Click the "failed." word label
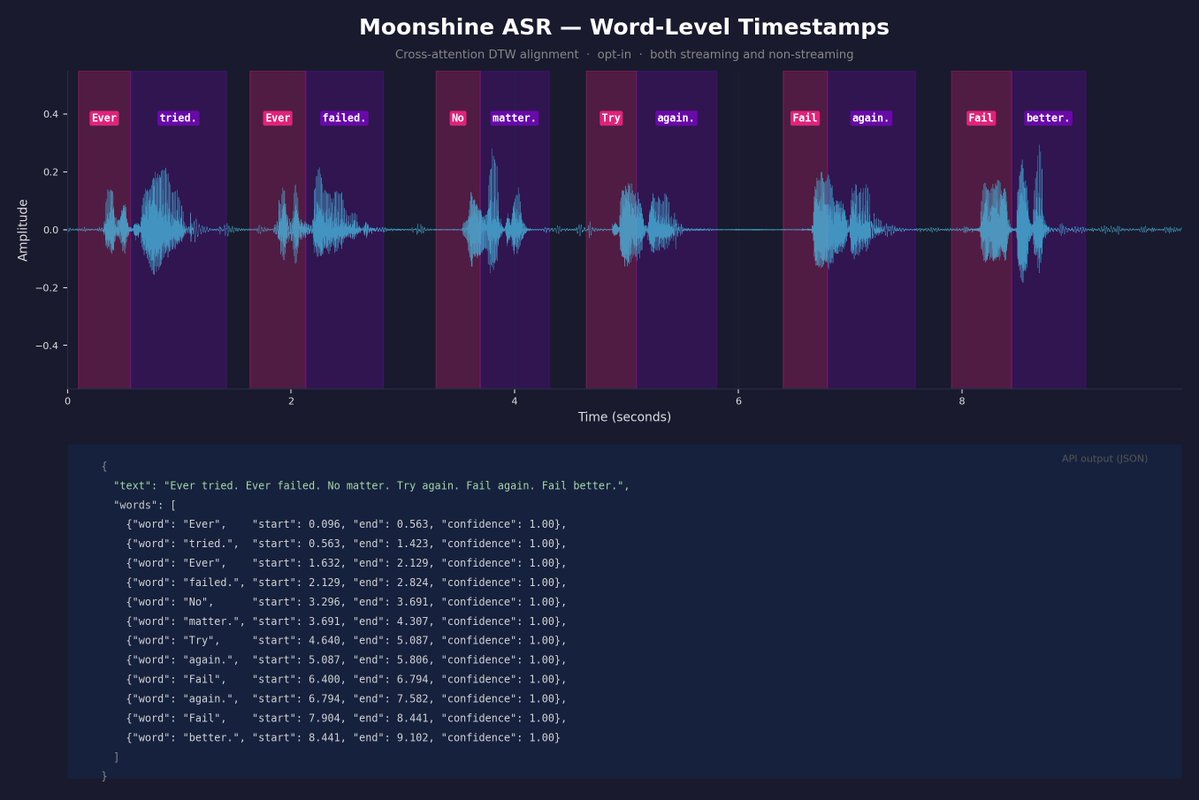 point(344,118)
